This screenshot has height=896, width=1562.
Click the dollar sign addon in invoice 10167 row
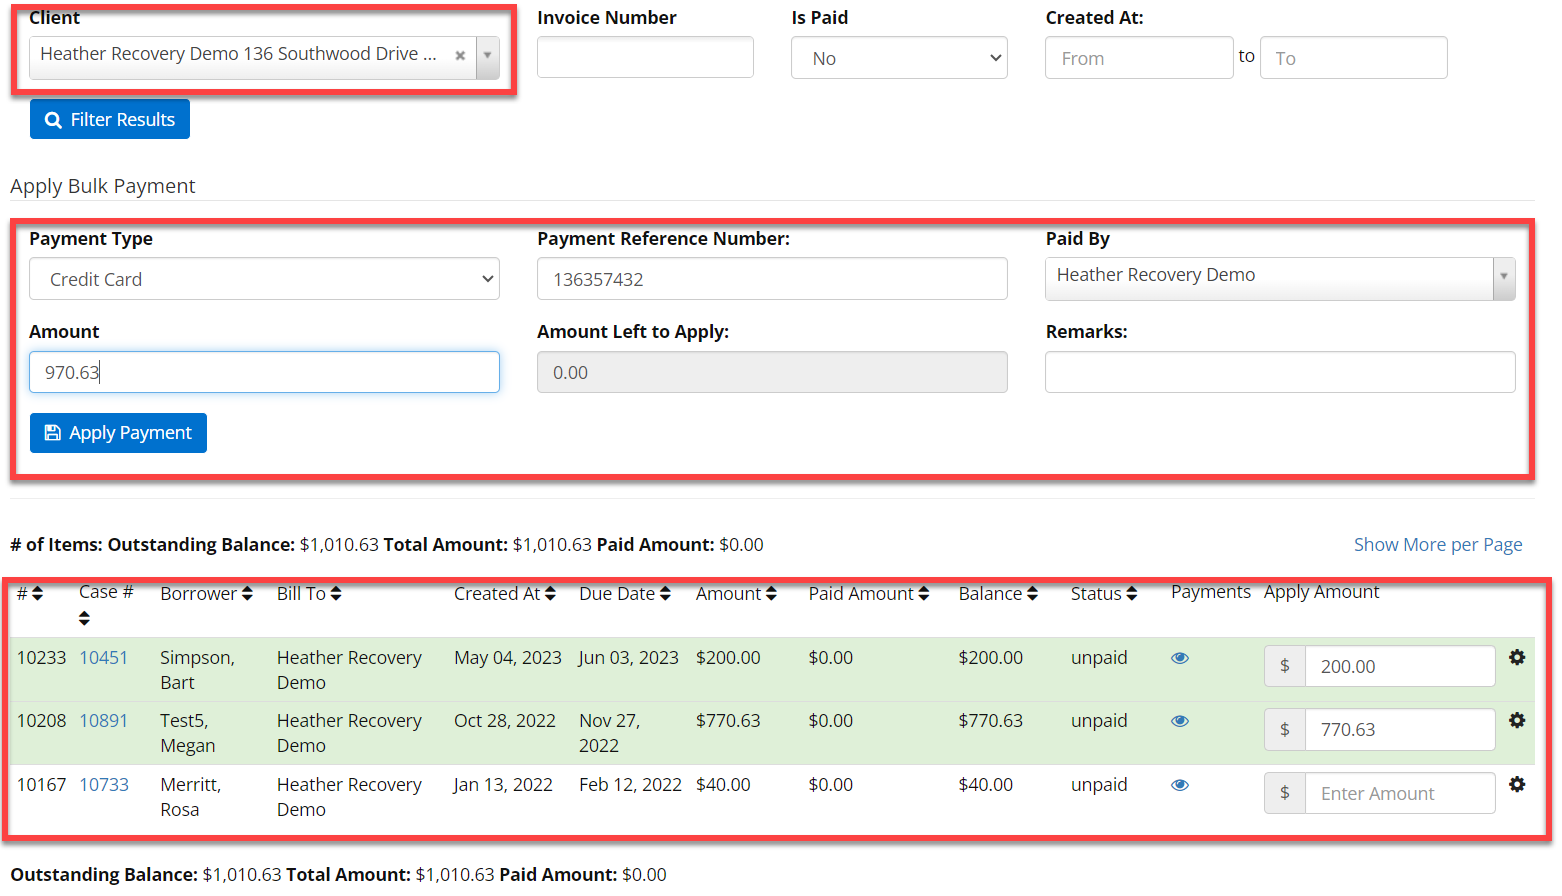1285,793
